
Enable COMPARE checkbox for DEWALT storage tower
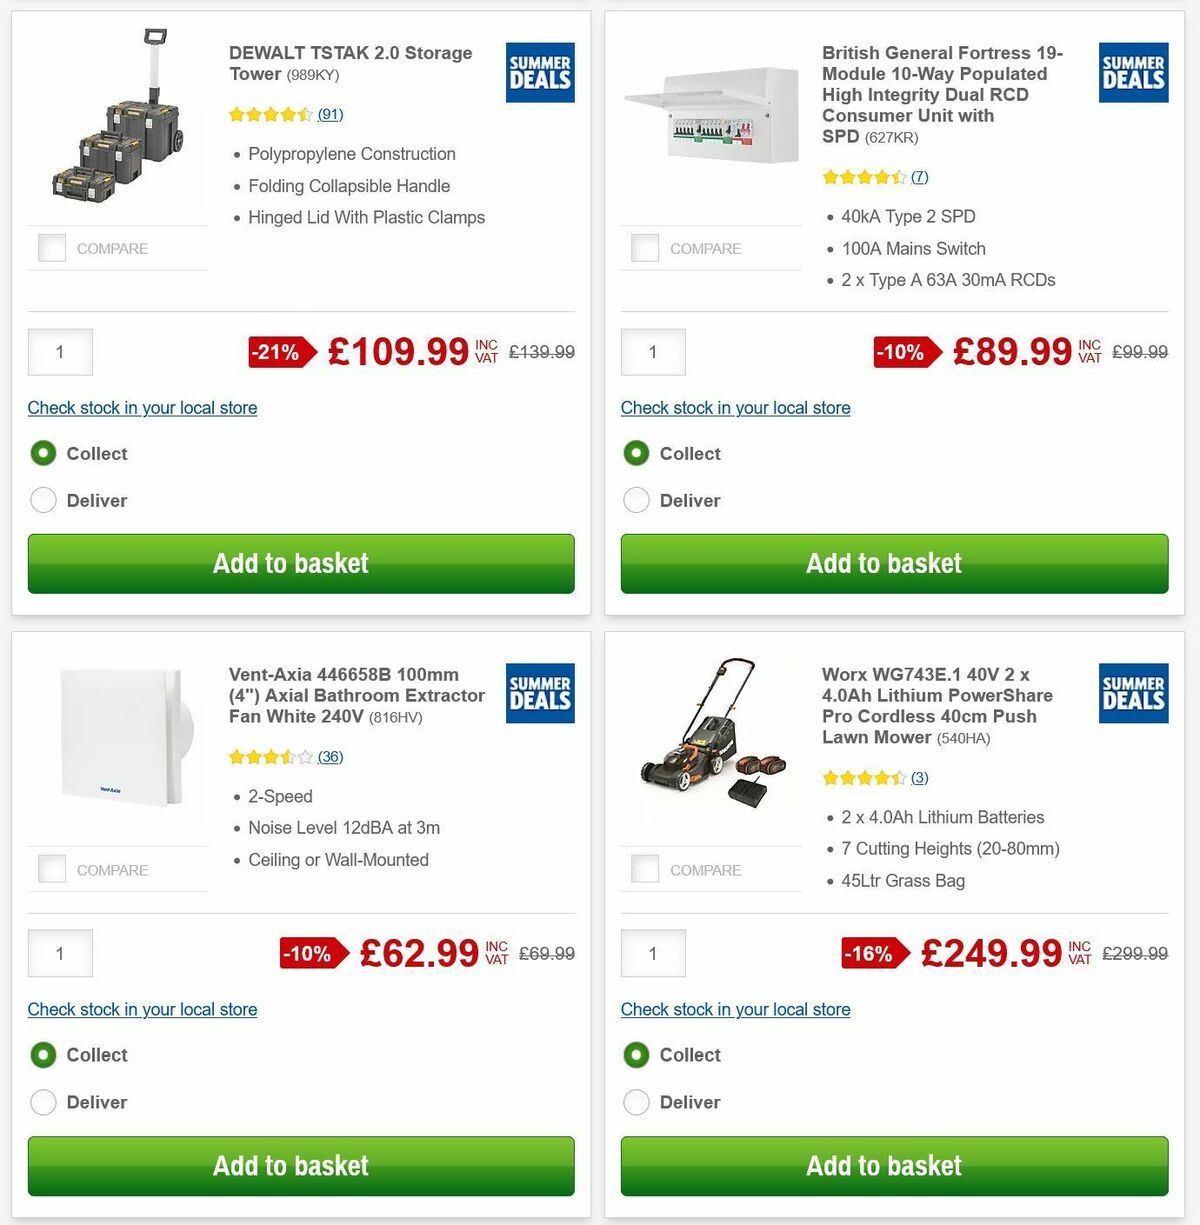pyautogui.click(x=51, y=247)
